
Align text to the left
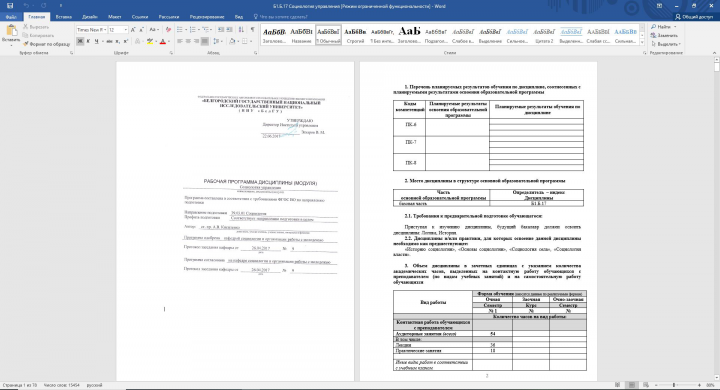pyautogui.click(x=180, y=41)
